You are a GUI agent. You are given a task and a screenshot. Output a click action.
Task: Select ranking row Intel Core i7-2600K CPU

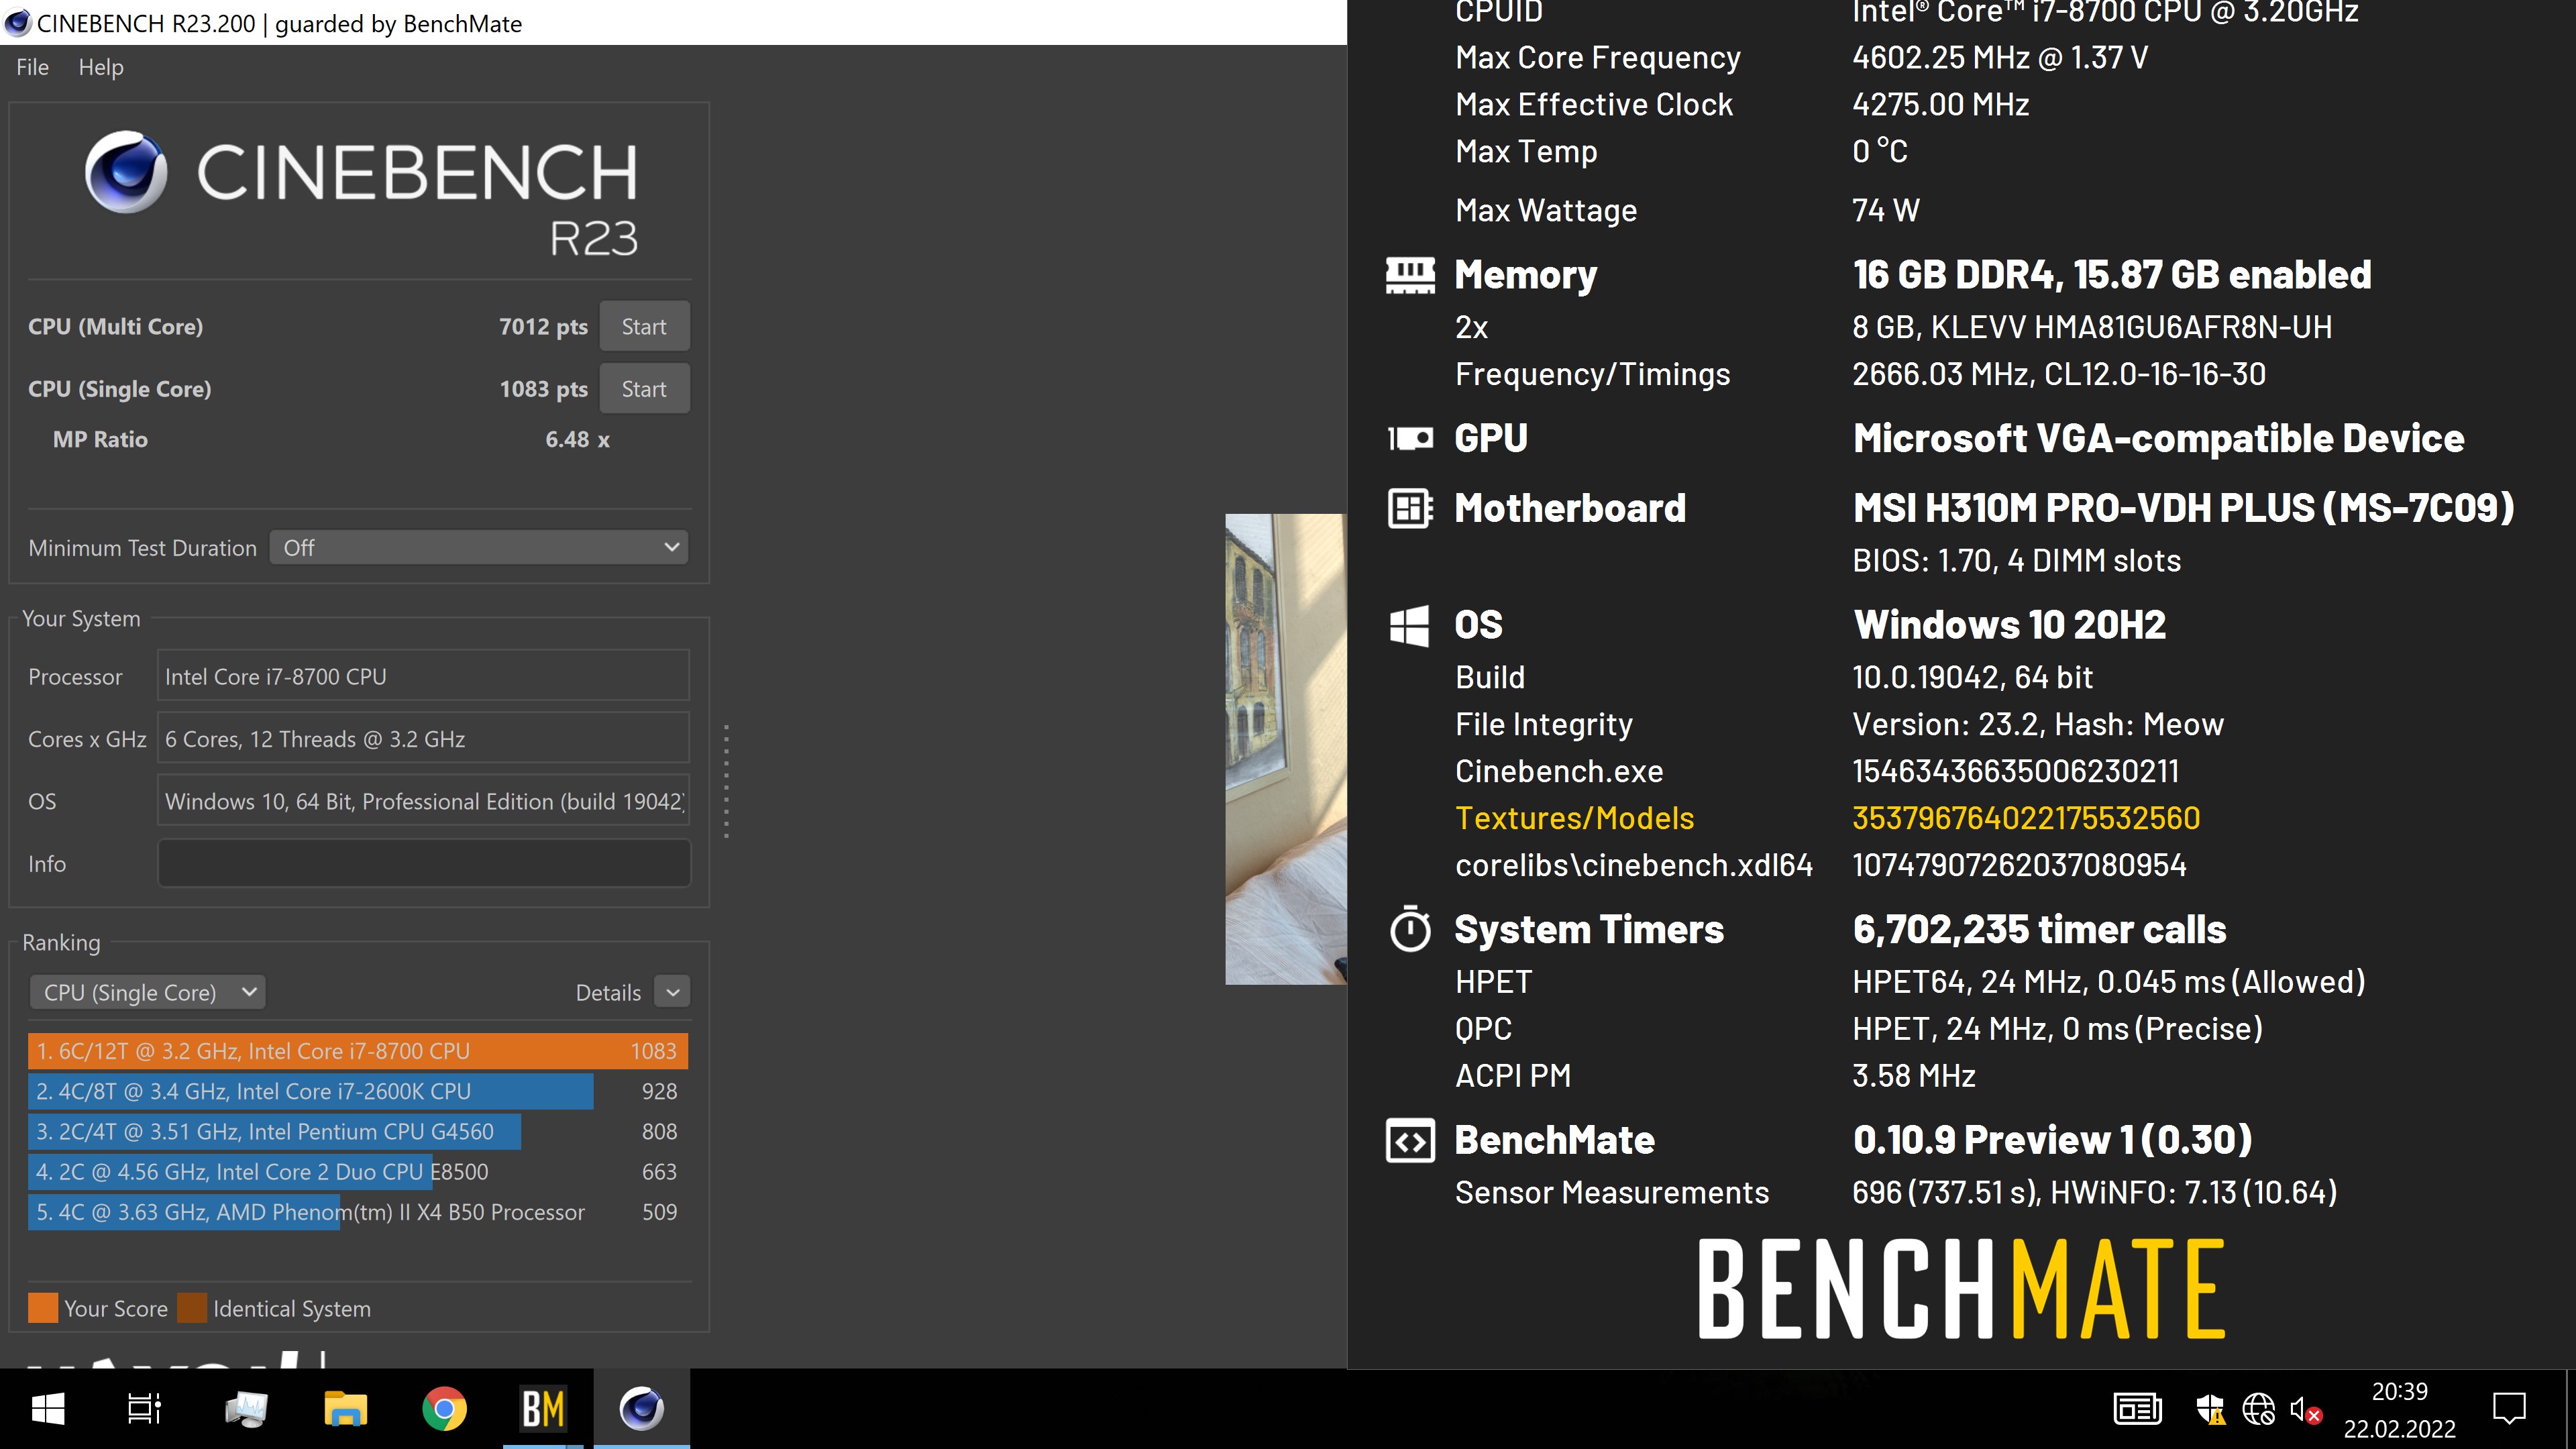click(358, 1091)
